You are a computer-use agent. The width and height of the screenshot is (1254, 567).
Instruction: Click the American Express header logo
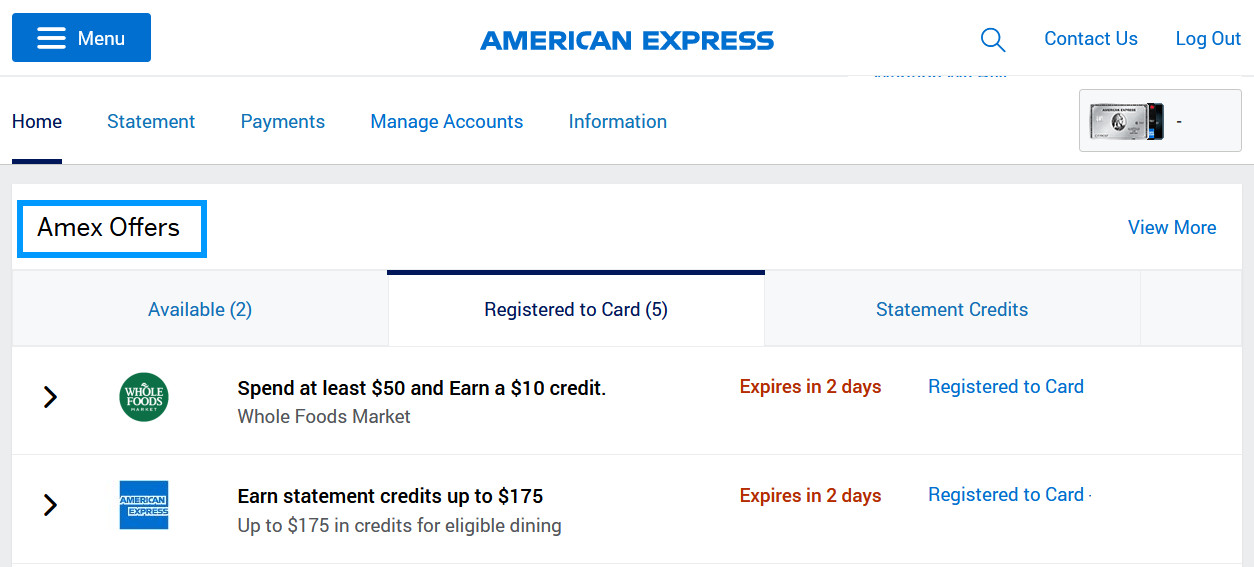627,40
